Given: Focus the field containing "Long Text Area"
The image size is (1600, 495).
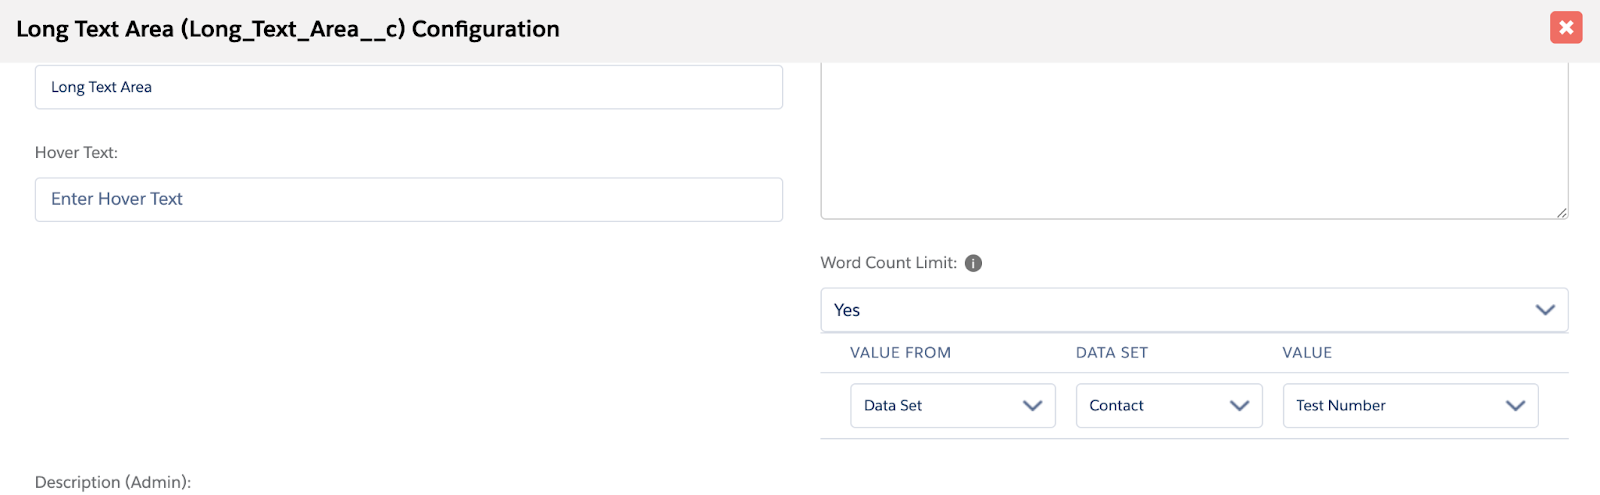Looking at the screenshot, I should tap(408, 87).
